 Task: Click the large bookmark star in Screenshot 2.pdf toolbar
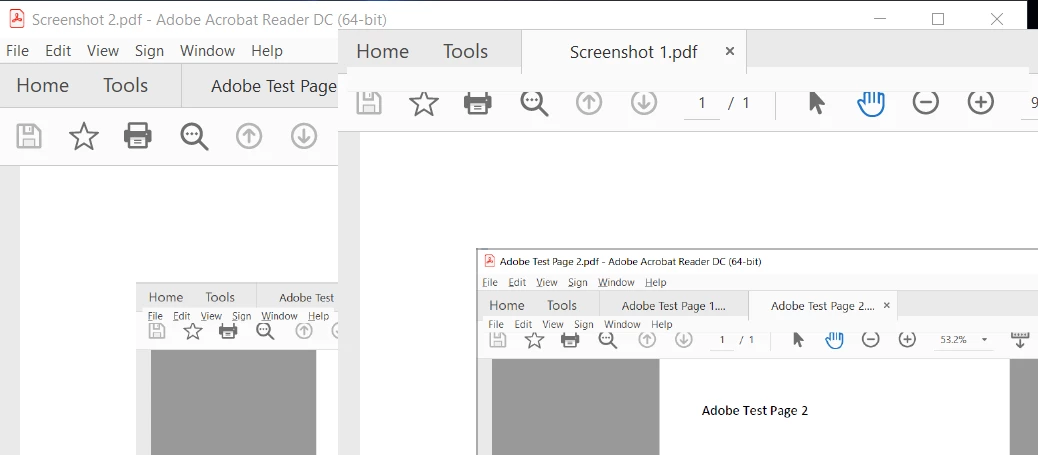pos(84,136)
